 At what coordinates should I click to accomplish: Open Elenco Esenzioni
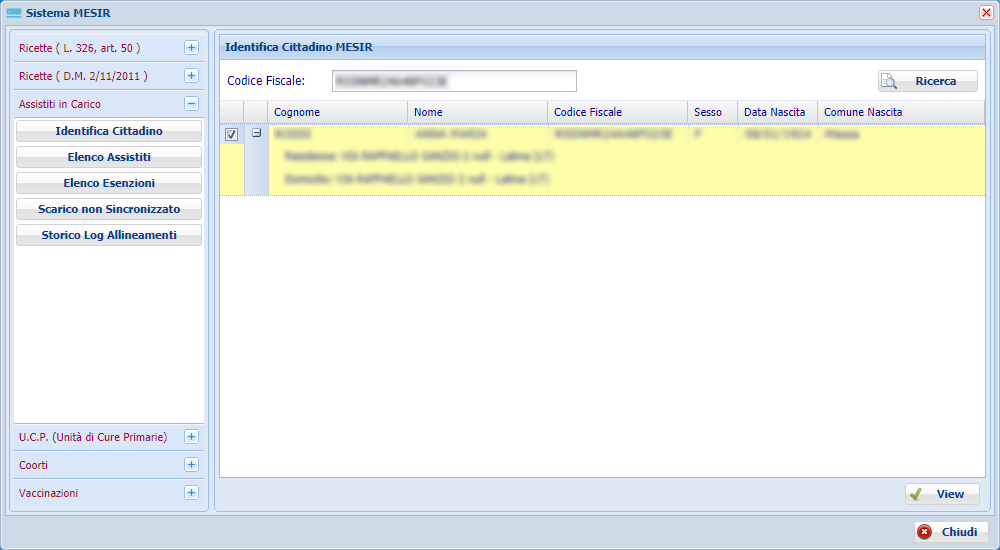point(109,183)
